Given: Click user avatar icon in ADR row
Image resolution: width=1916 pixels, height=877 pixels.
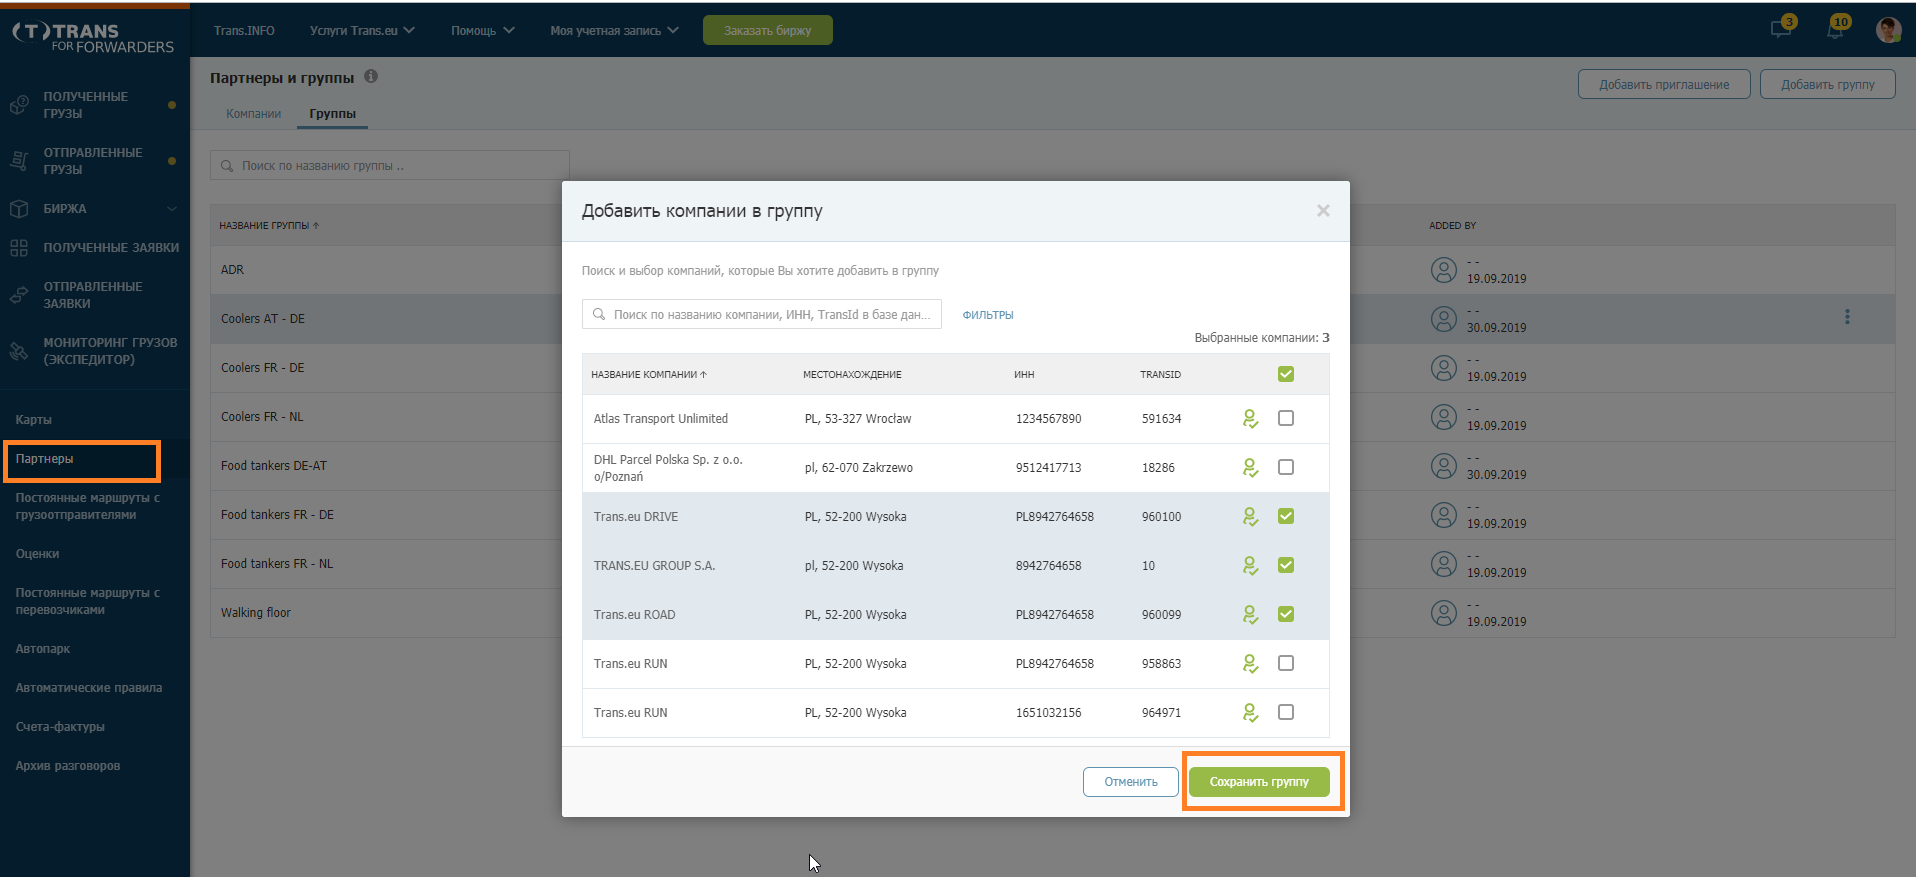Looking at the screenshot, I should click(1443, 270).
